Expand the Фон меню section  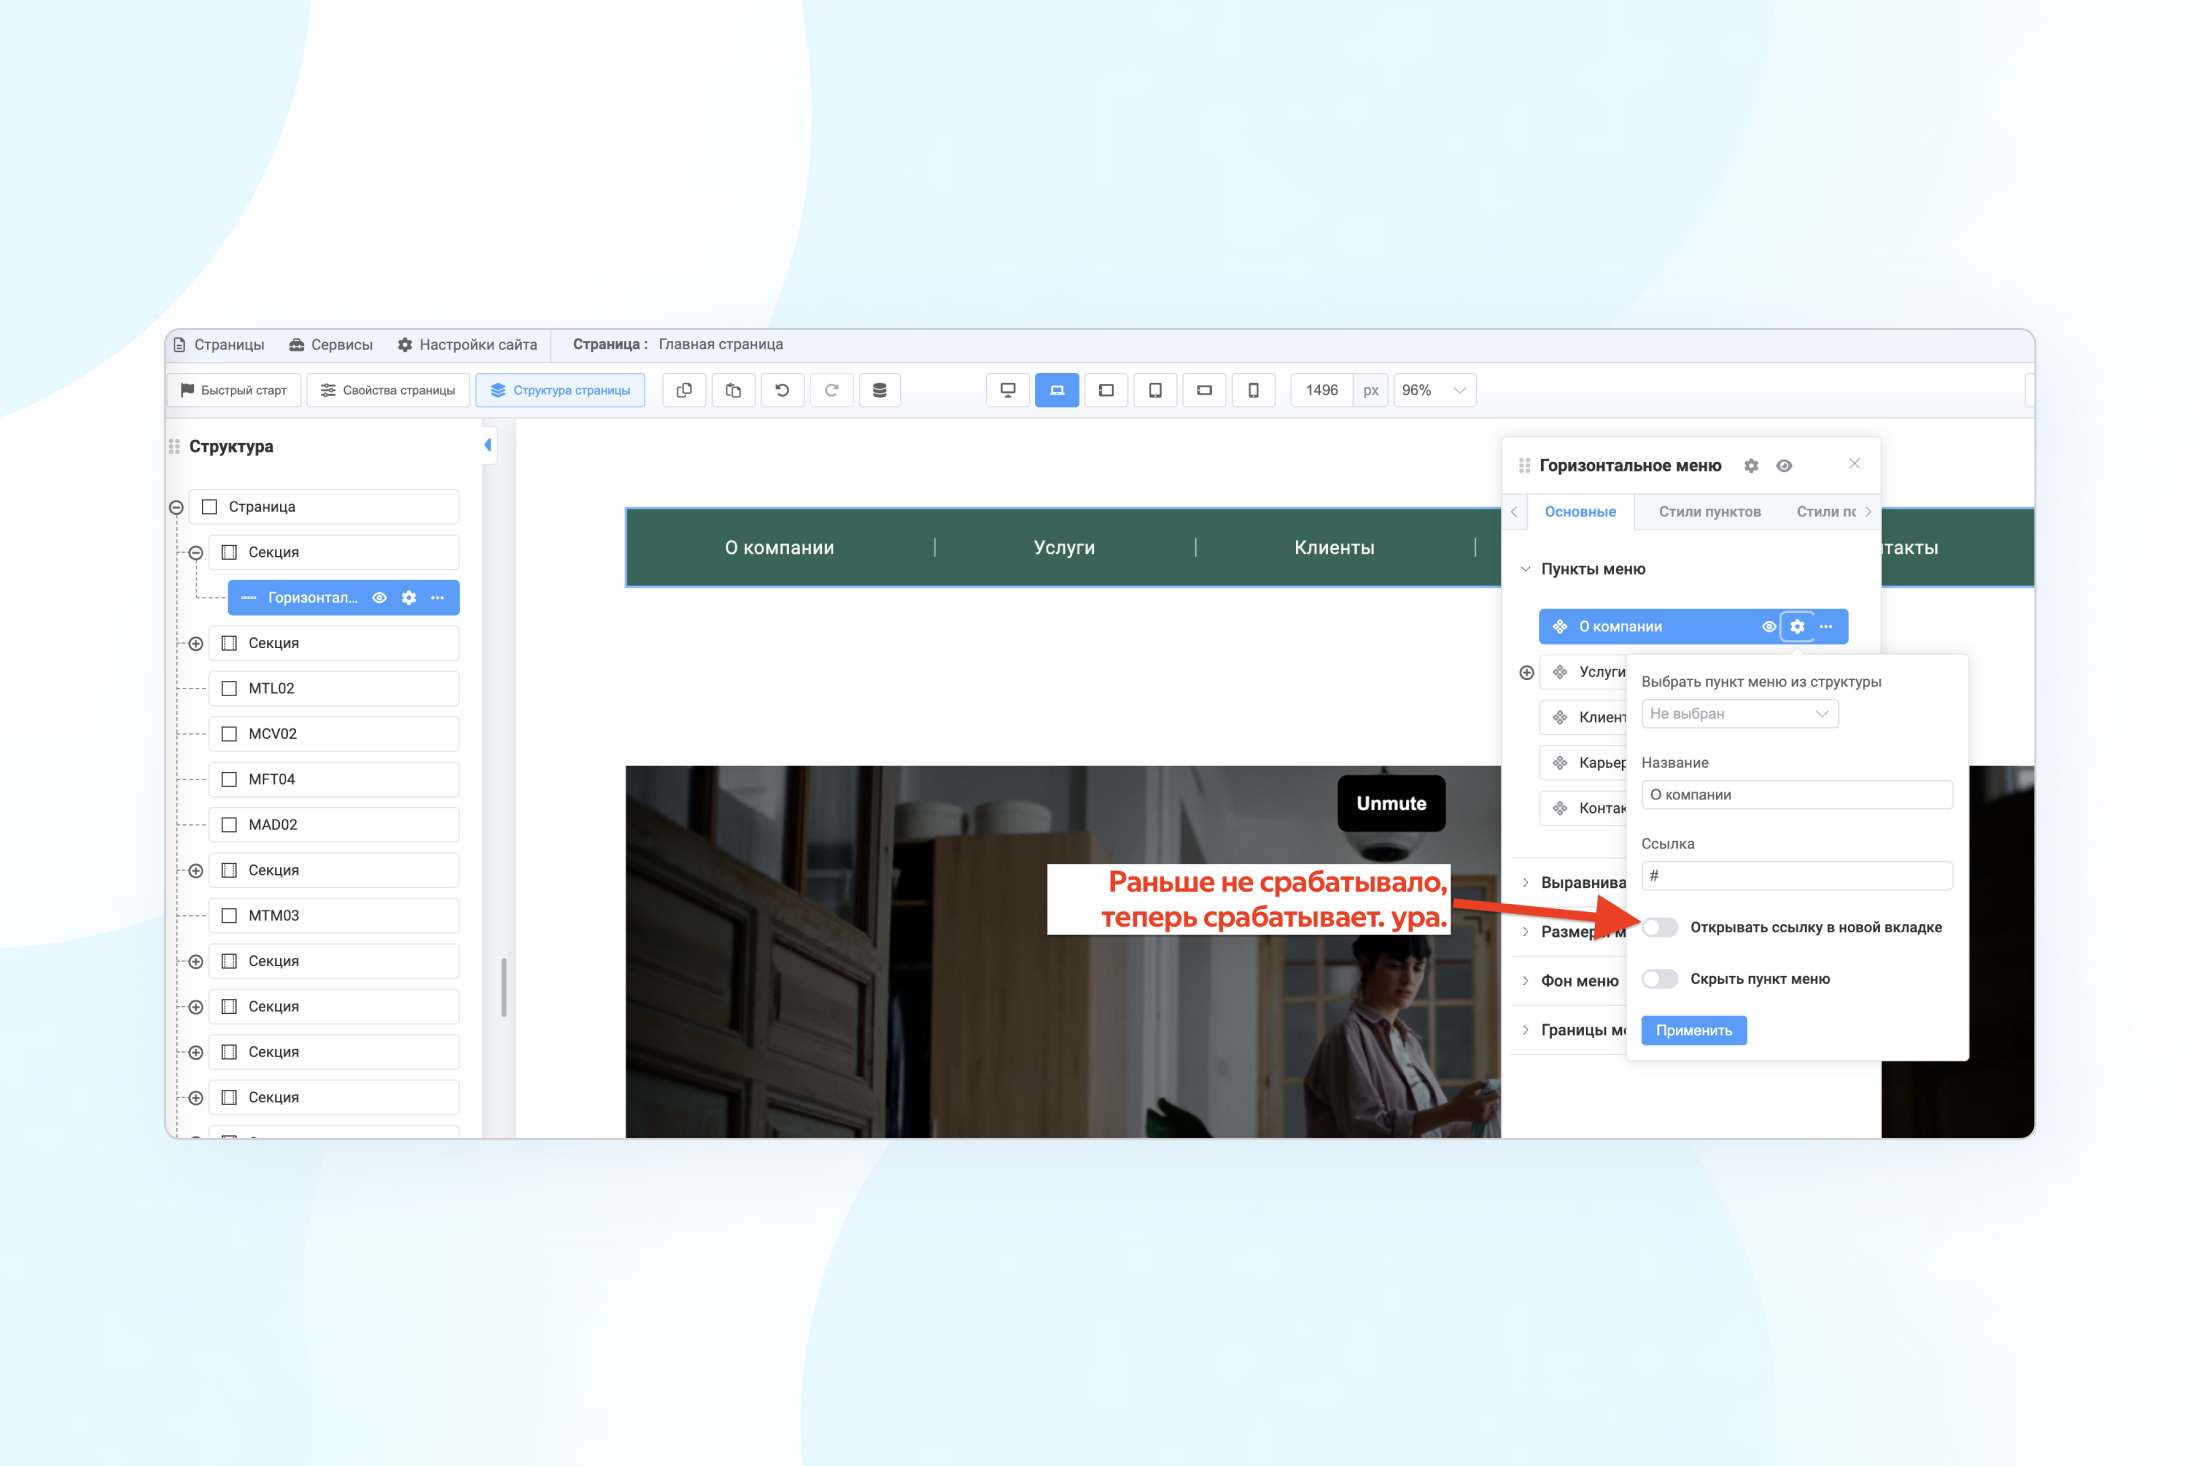point(1526,981)
